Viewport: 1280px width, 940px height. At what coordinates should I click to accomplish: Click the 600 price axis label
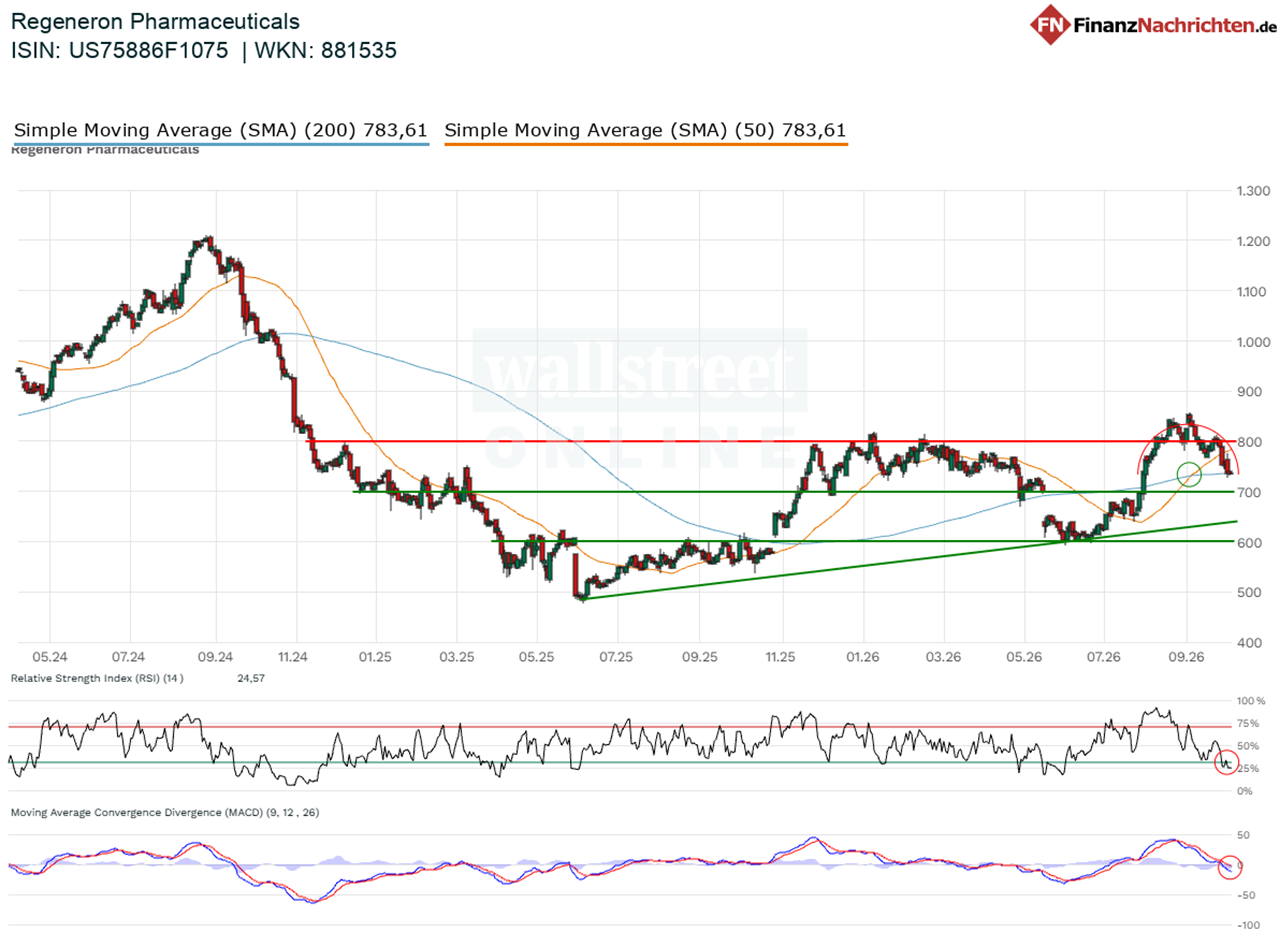pos(1249,542)
